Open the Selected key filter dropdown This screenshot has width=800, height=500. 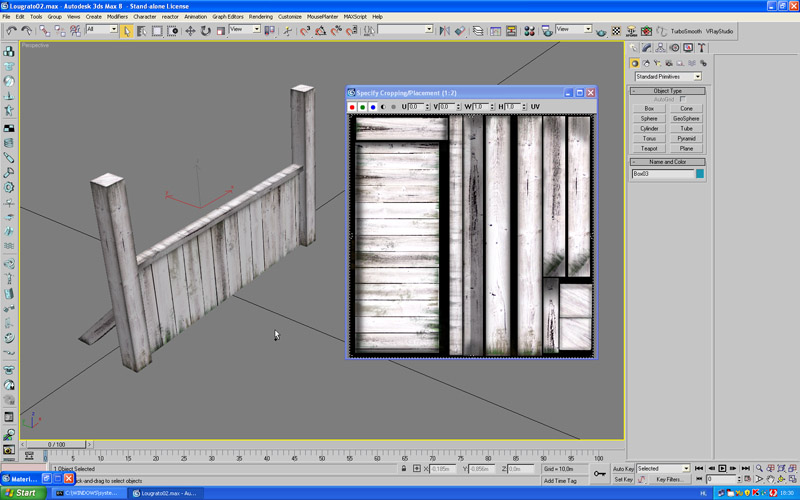[x=685, y=468]
